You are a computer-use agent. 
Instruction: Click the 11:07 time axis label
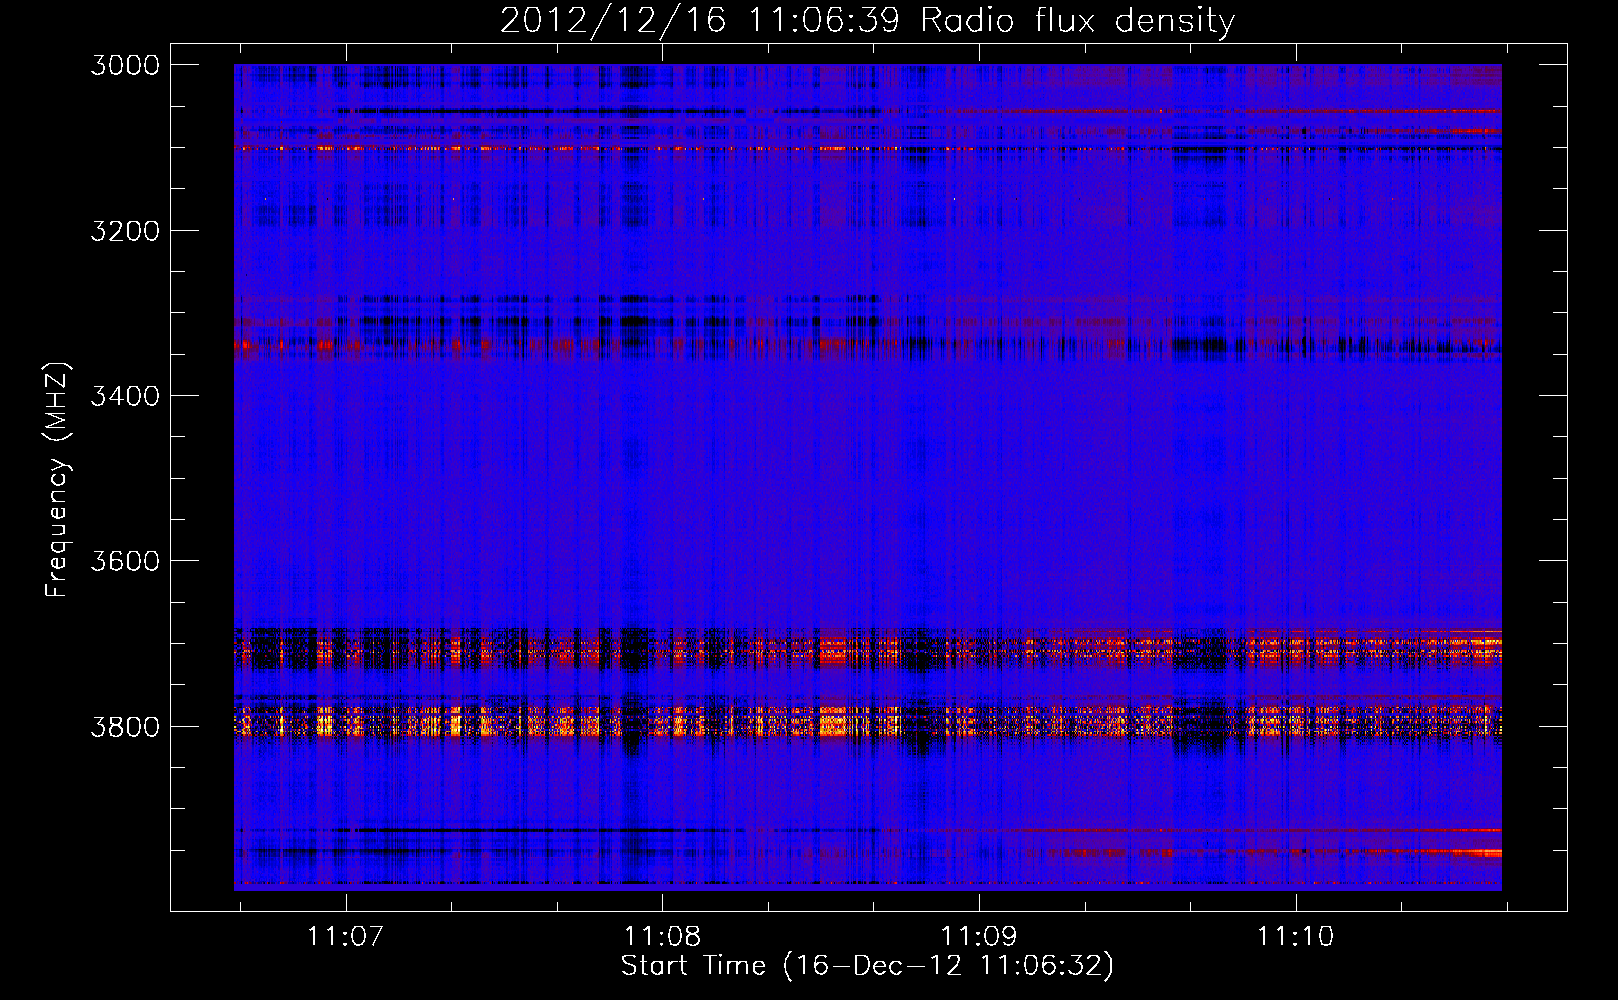[346, 937]
